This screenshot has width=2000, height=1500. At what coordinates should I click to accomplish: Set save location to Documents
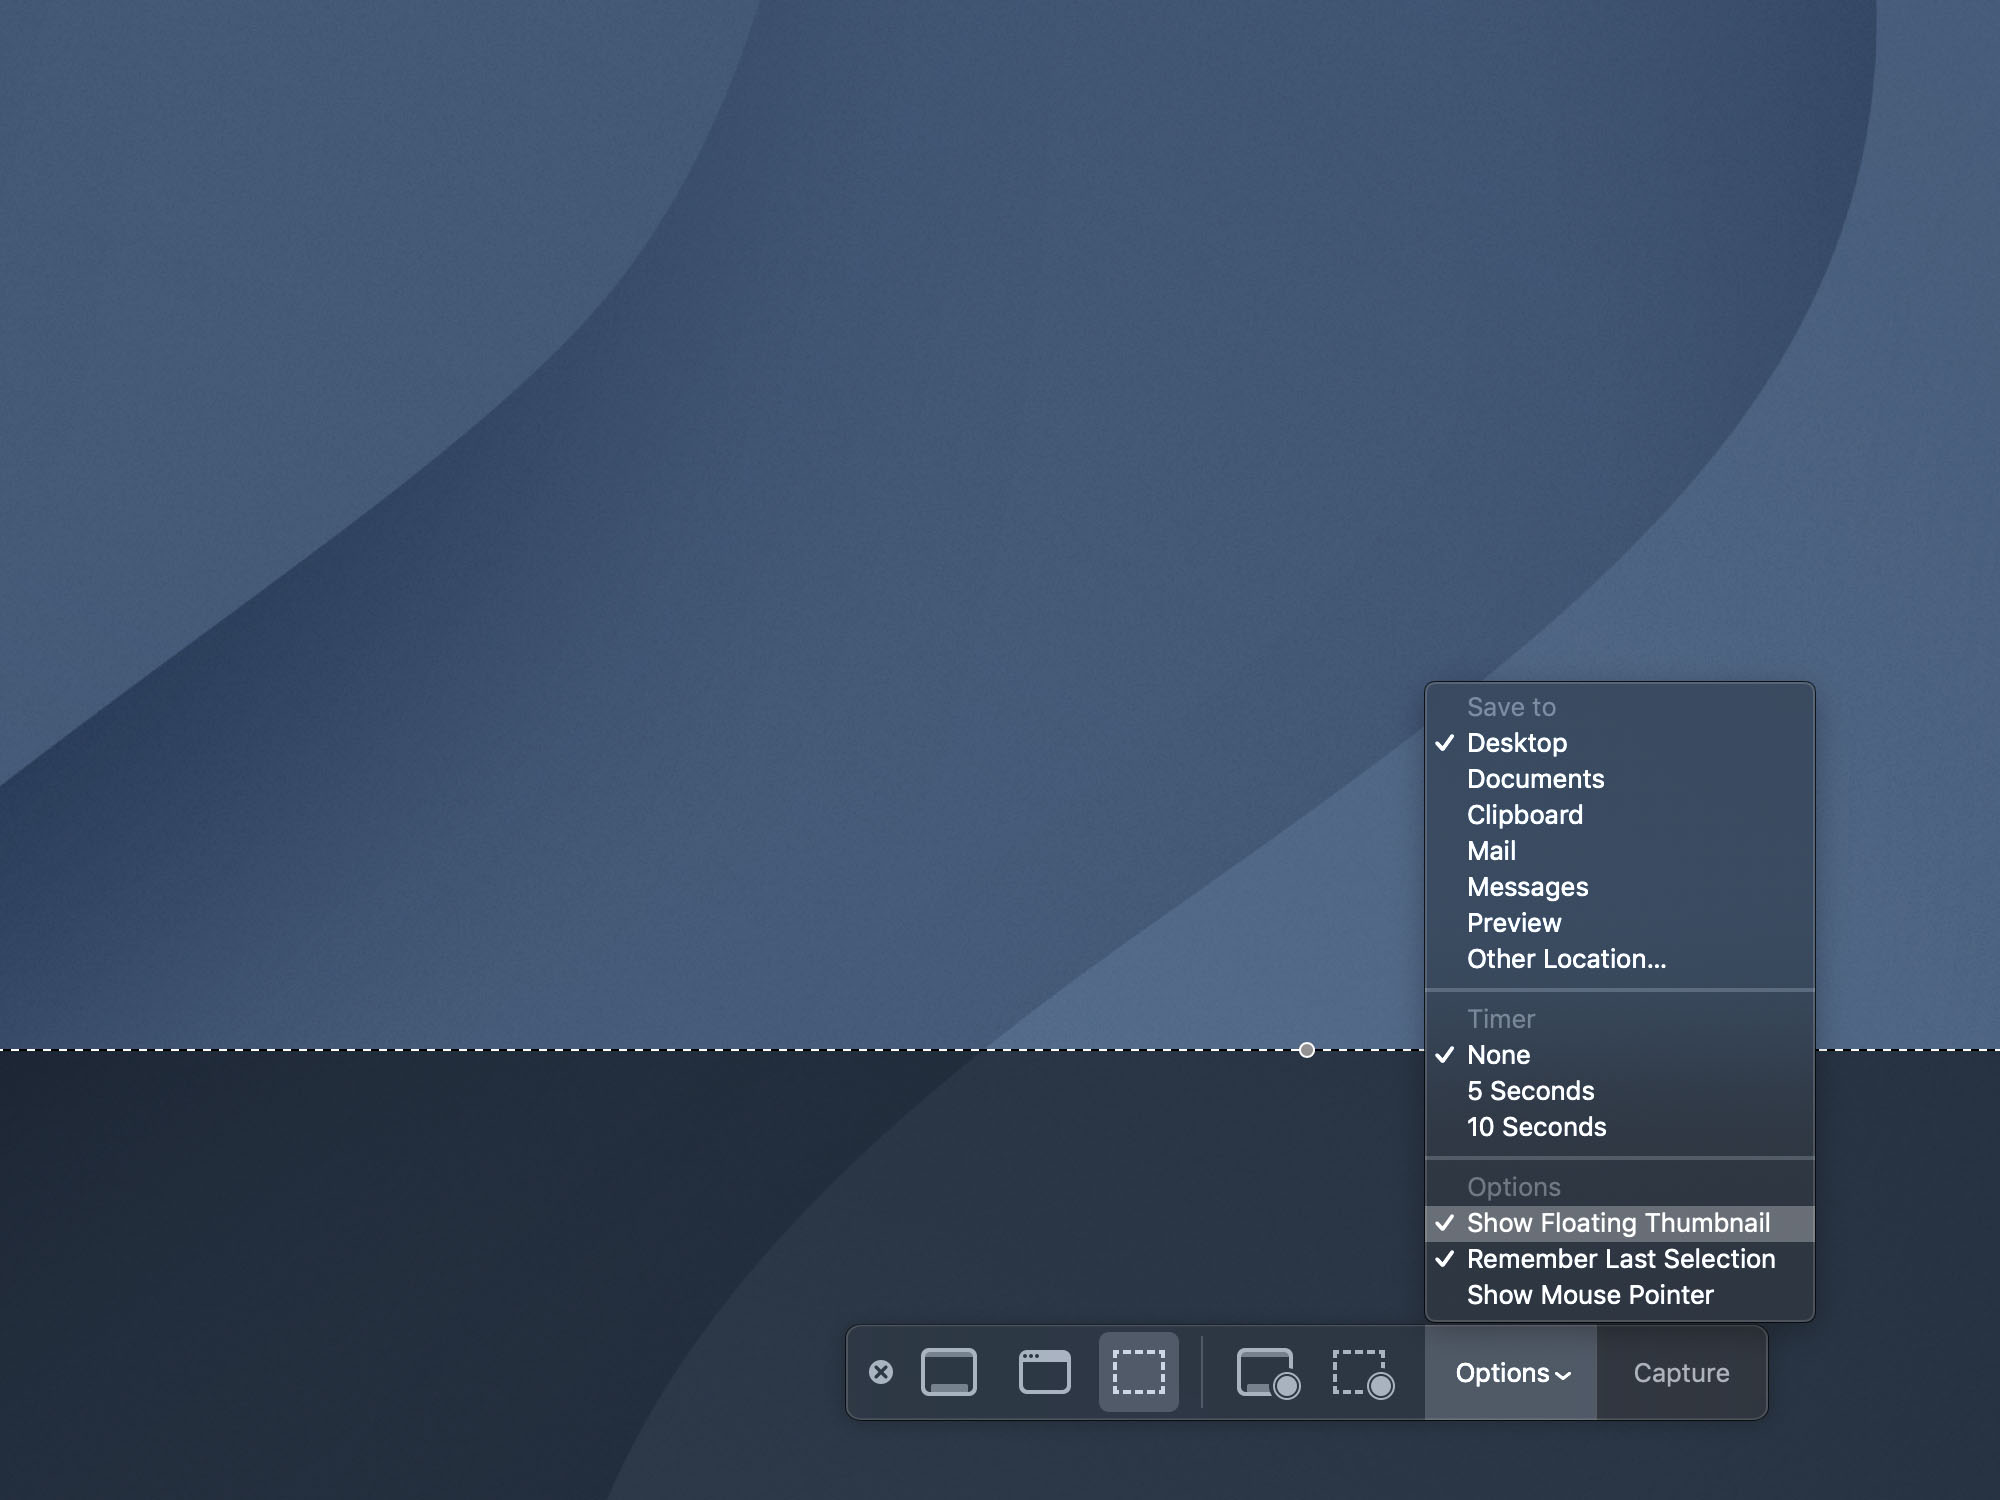pyautogui.click(x=1535, y=779)
